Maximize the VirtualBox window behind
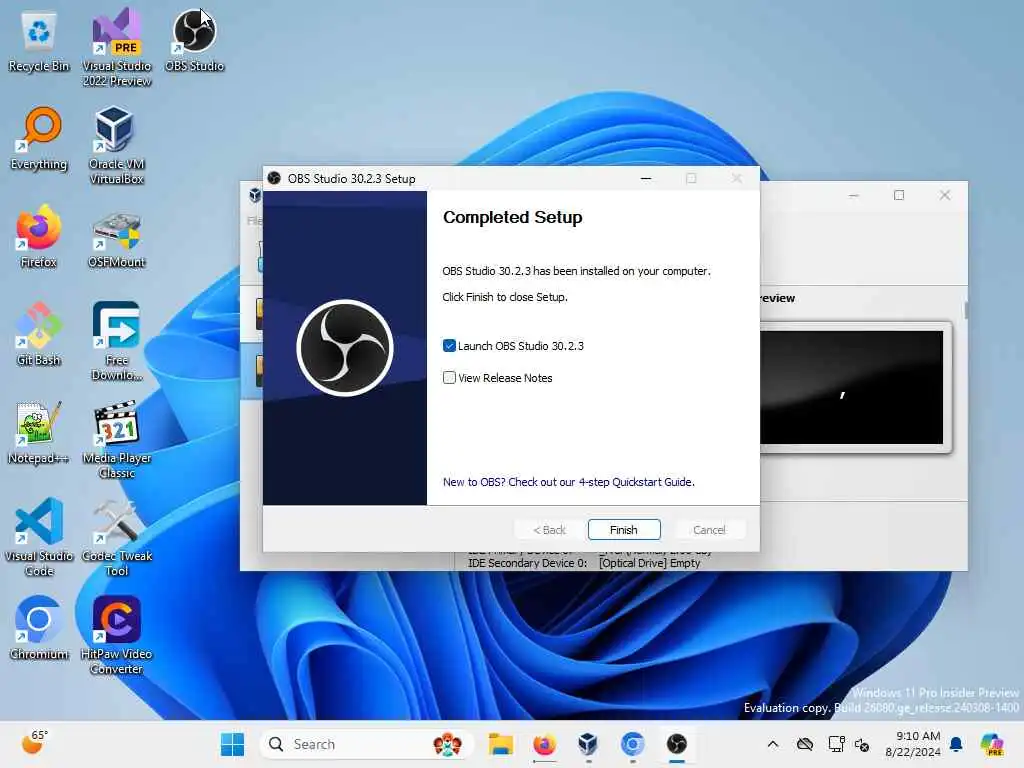 point(899,195)
